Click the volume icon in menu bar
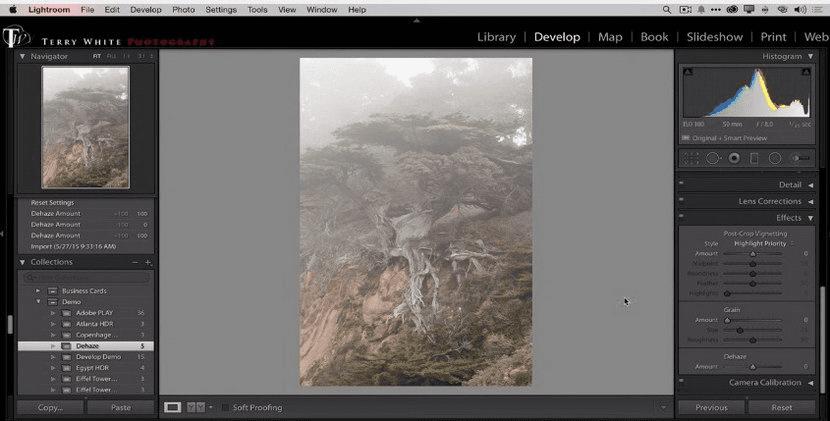 click(800, 10)
